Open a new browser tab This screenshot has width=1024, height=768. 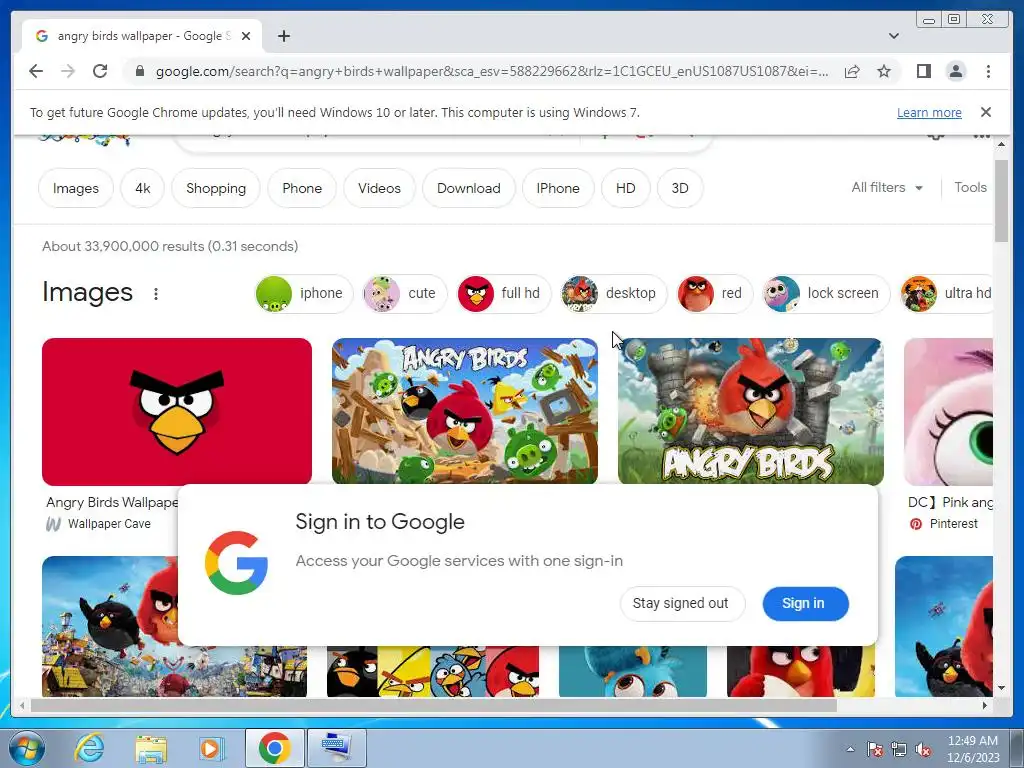[x=283, y=36]
